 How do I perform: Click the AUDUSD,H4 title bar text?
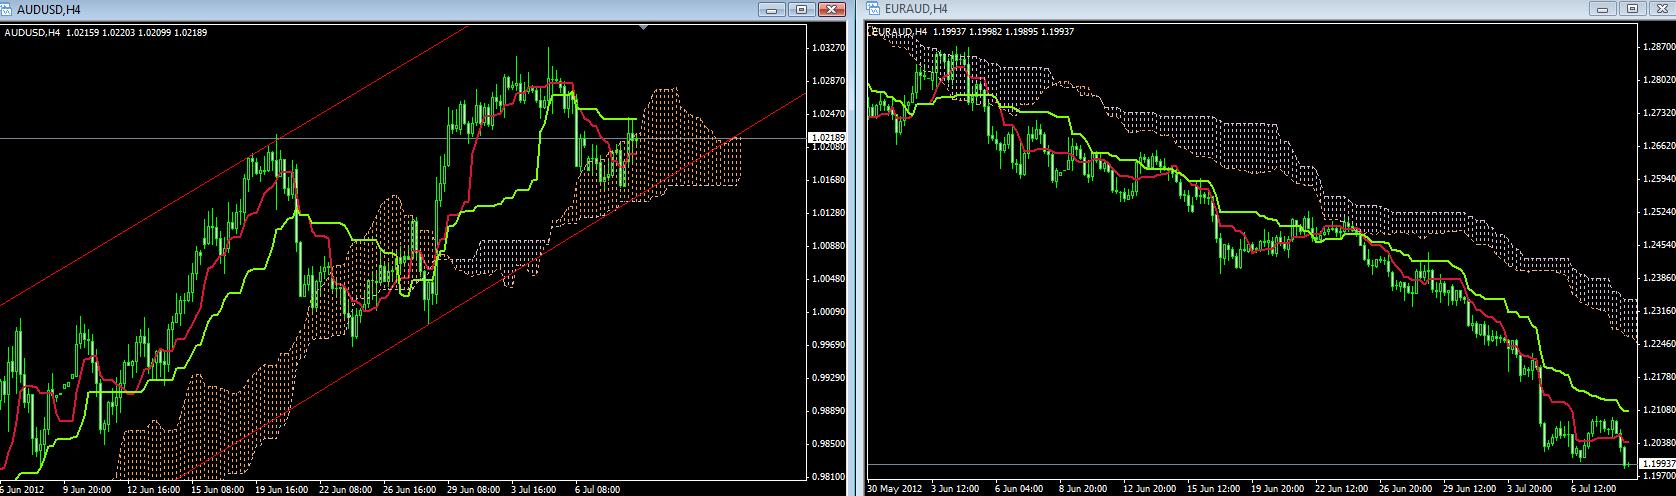49,9
